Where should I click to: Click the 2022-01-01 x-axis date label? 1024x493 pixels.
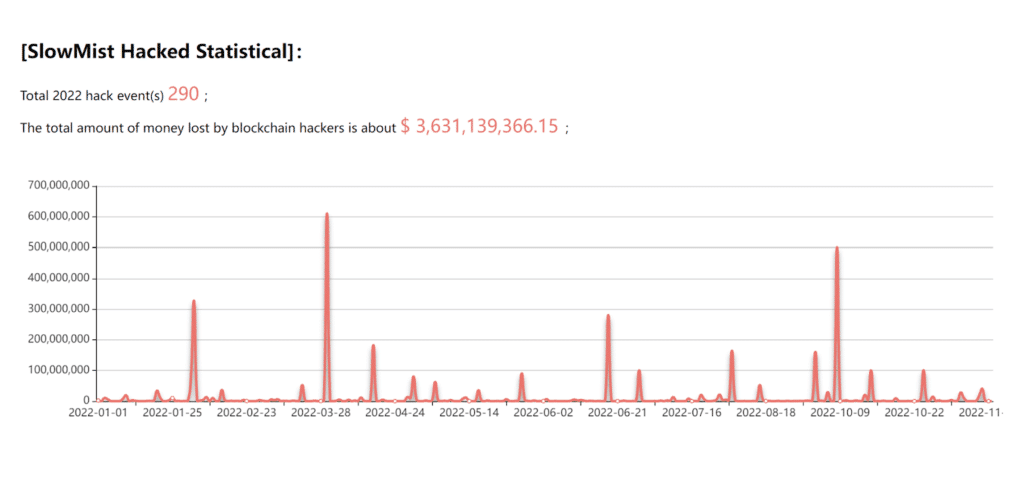coord(98,411)
